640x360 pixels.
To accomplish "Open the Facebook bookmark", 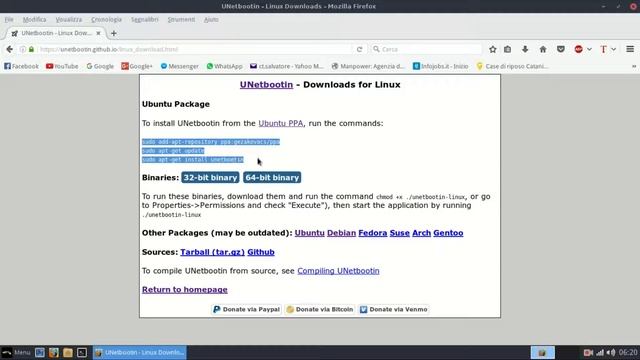I will (21, 66).
